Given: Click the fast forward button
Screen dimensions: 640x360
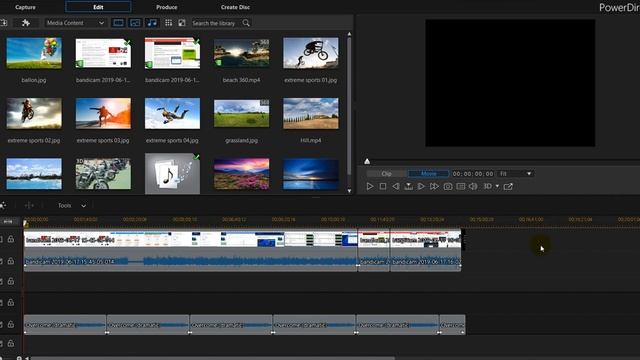Looking at the screenshot, I should (x=434, y=186).
